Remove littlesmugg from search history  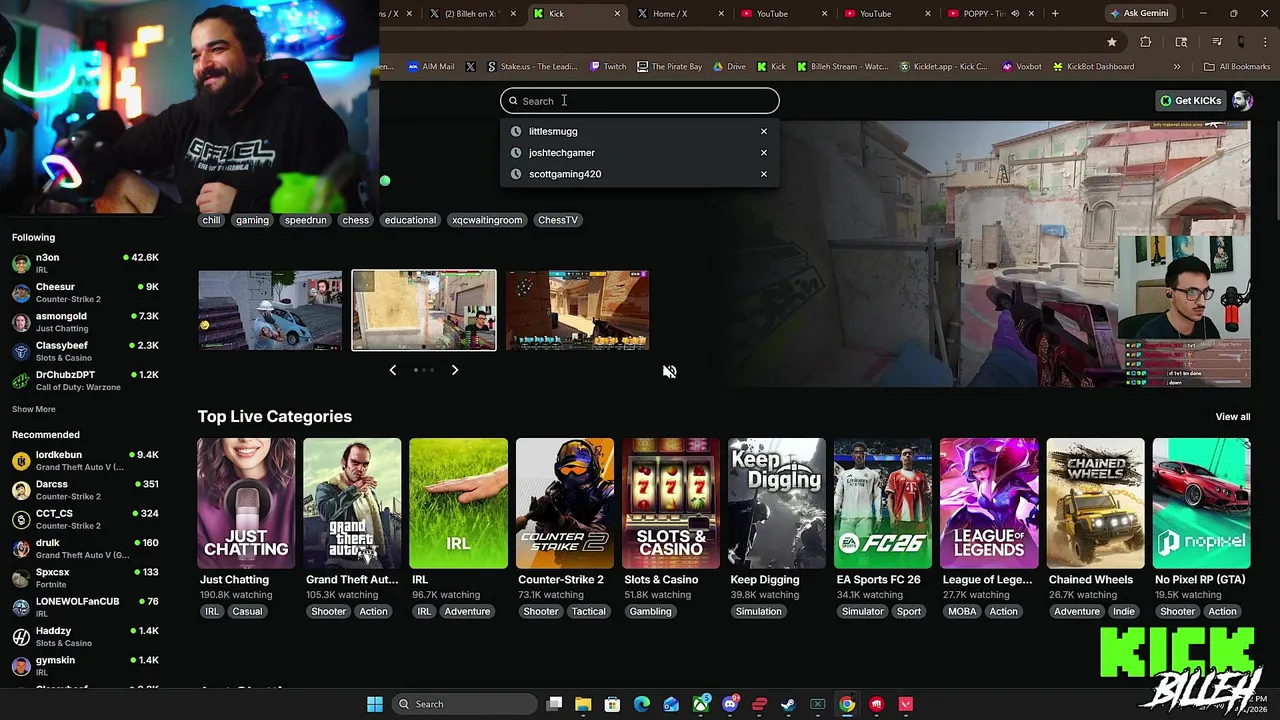[x=764, y=131]
